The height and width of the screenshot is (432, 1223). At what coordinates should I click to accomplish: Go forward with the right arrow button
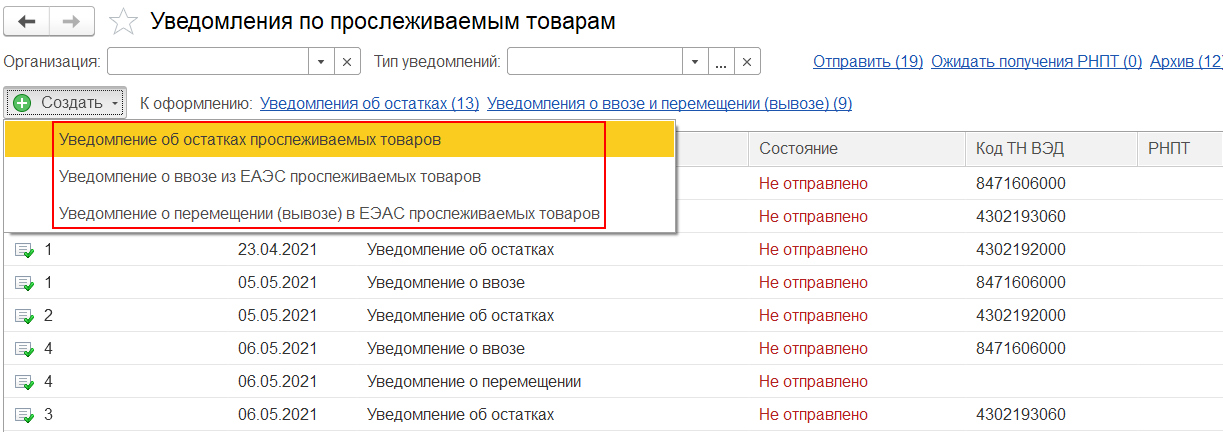click(73, 20)
